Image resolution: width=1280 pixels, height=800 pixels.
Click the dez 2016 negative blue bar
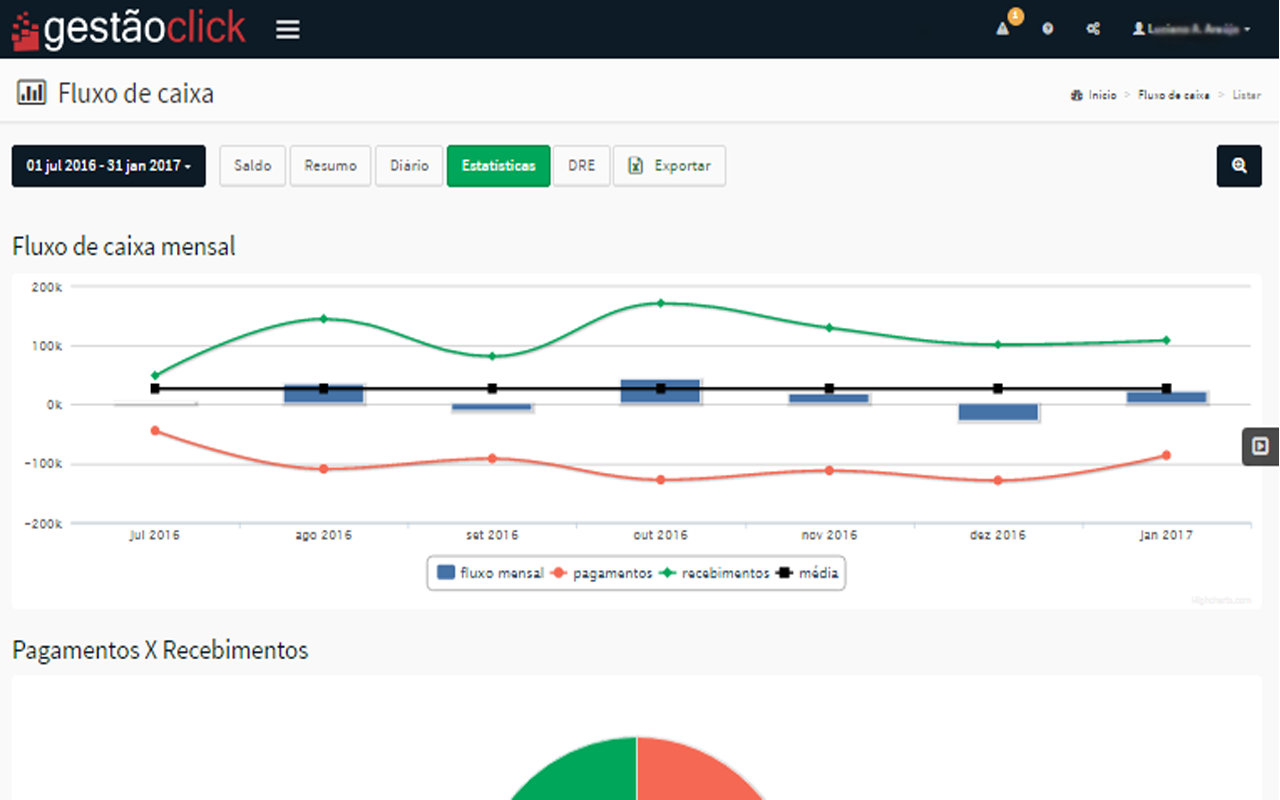pos(998,412)
